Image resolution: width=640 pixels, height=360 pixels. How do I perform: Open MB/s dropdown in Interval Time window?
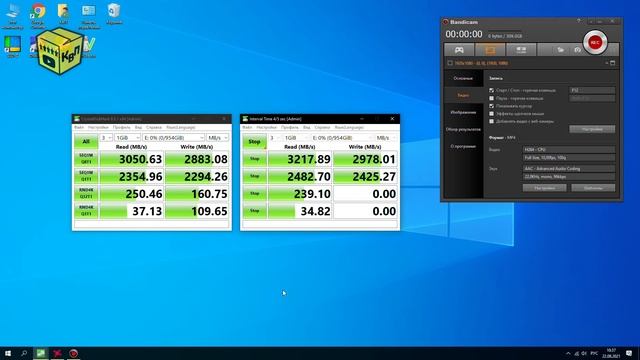tap(386, 138)
